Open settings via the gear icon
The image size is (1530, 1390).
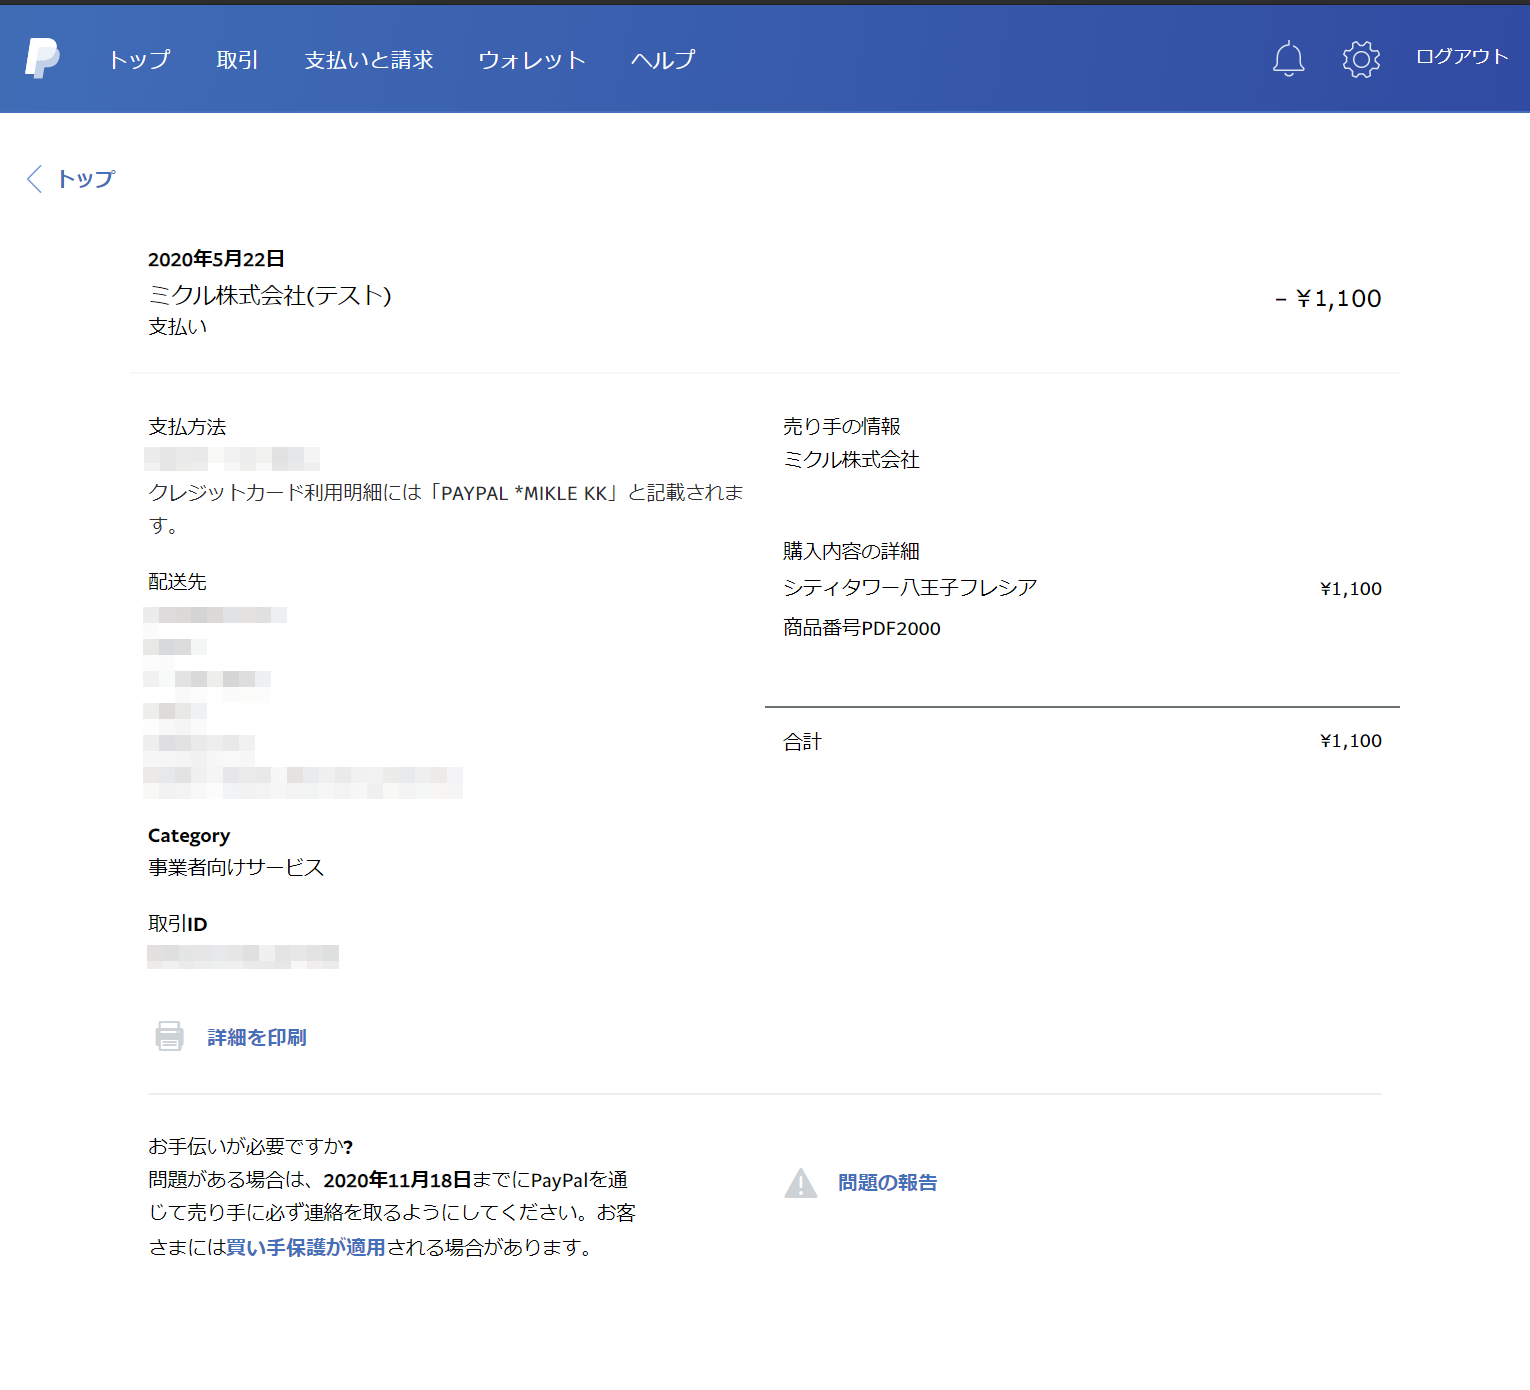coord(1360,59)
